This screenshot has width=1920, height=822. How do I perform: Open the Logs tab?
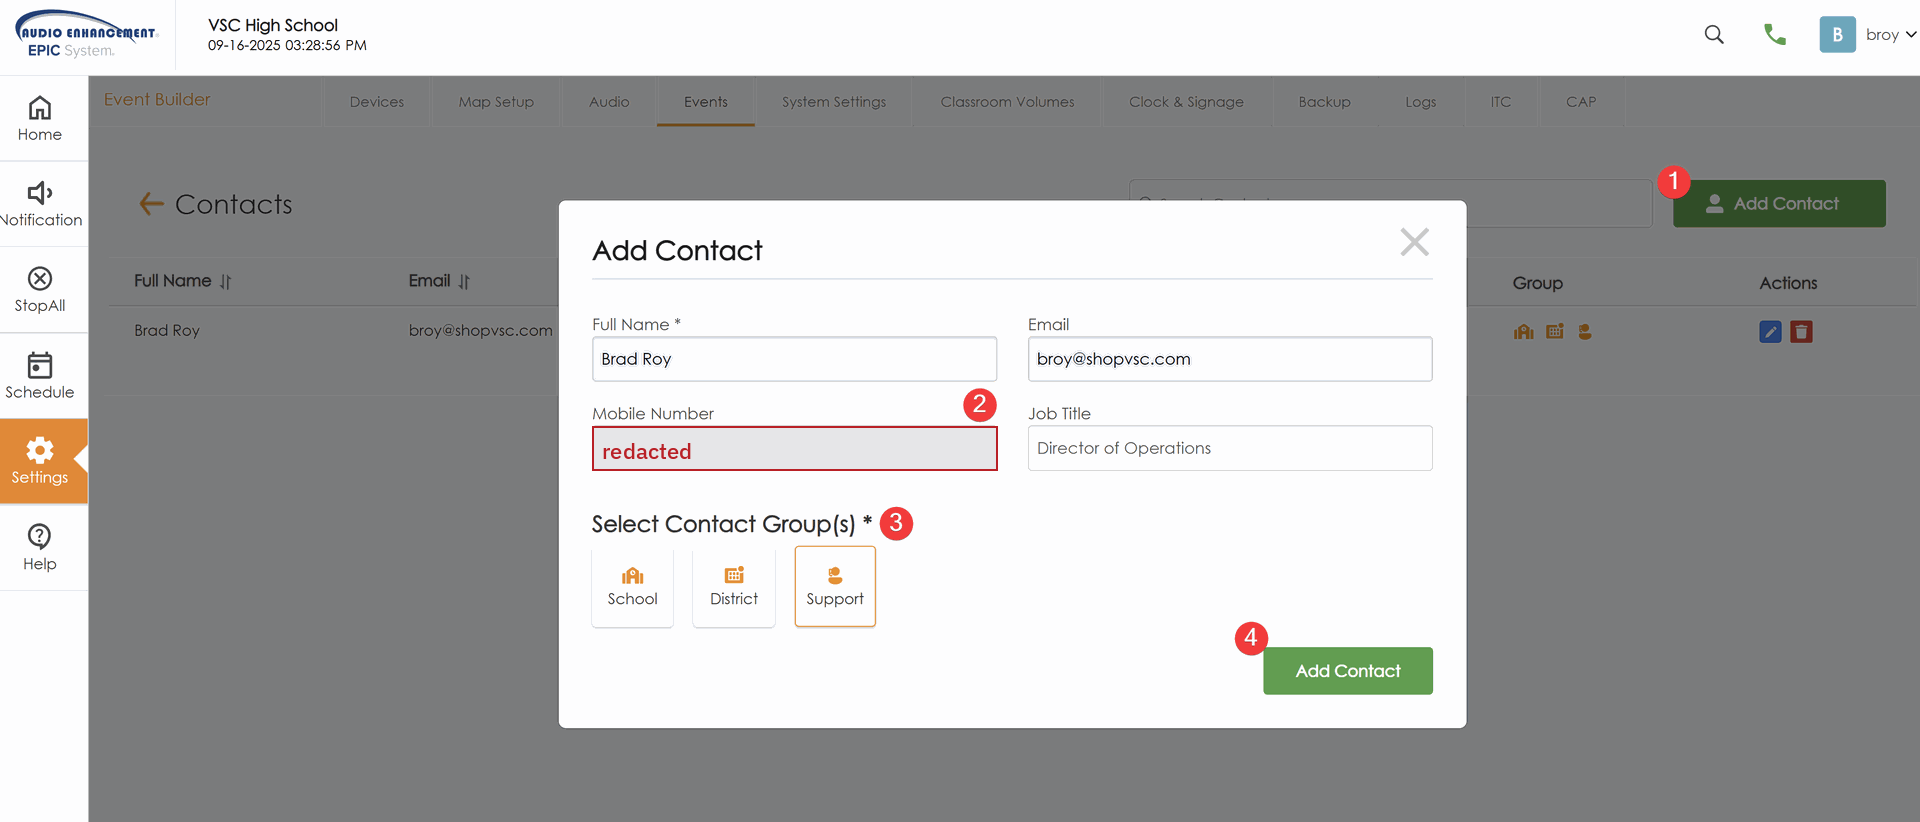[1420, 102]
